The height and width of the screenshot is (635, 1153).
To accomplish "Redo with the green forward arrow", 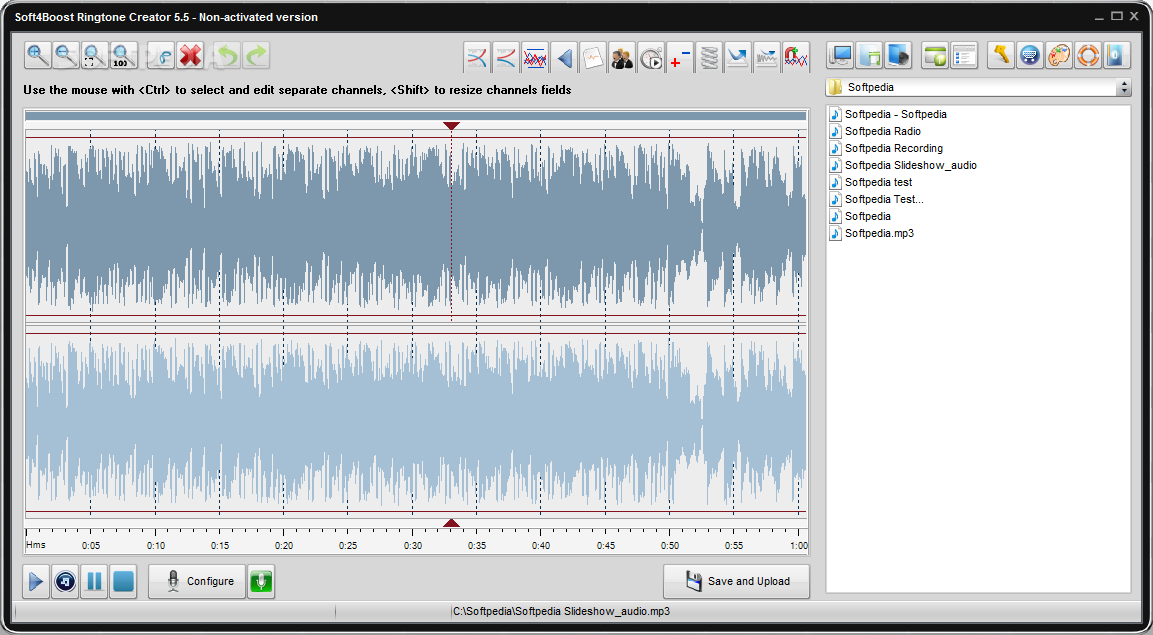I will coord(257,56).
